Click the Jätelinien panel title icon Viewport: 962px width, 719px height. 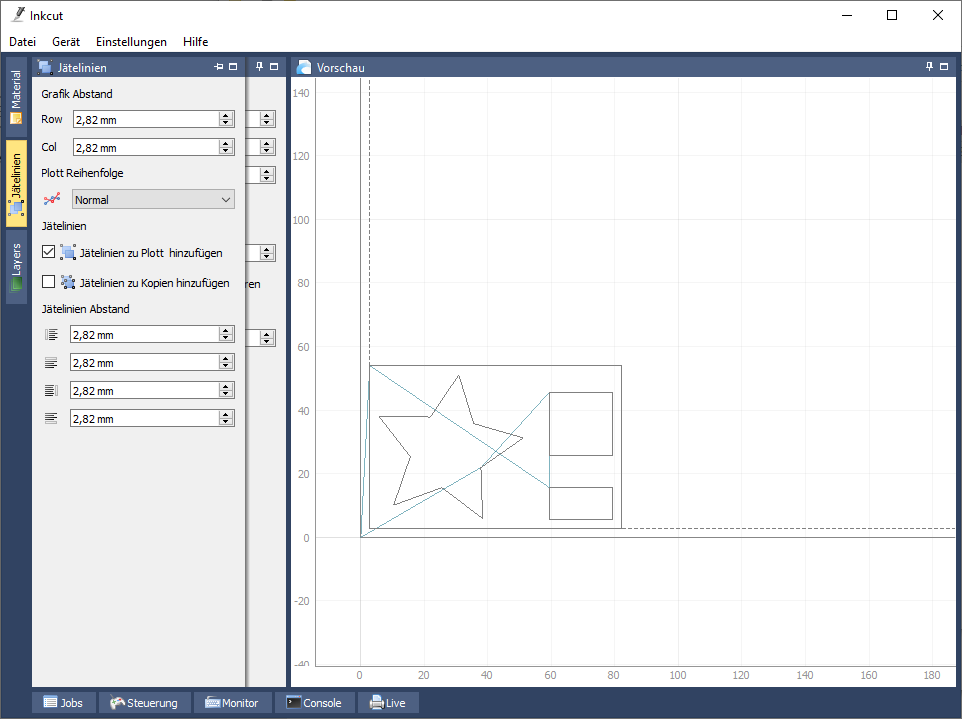click(45, 68)
